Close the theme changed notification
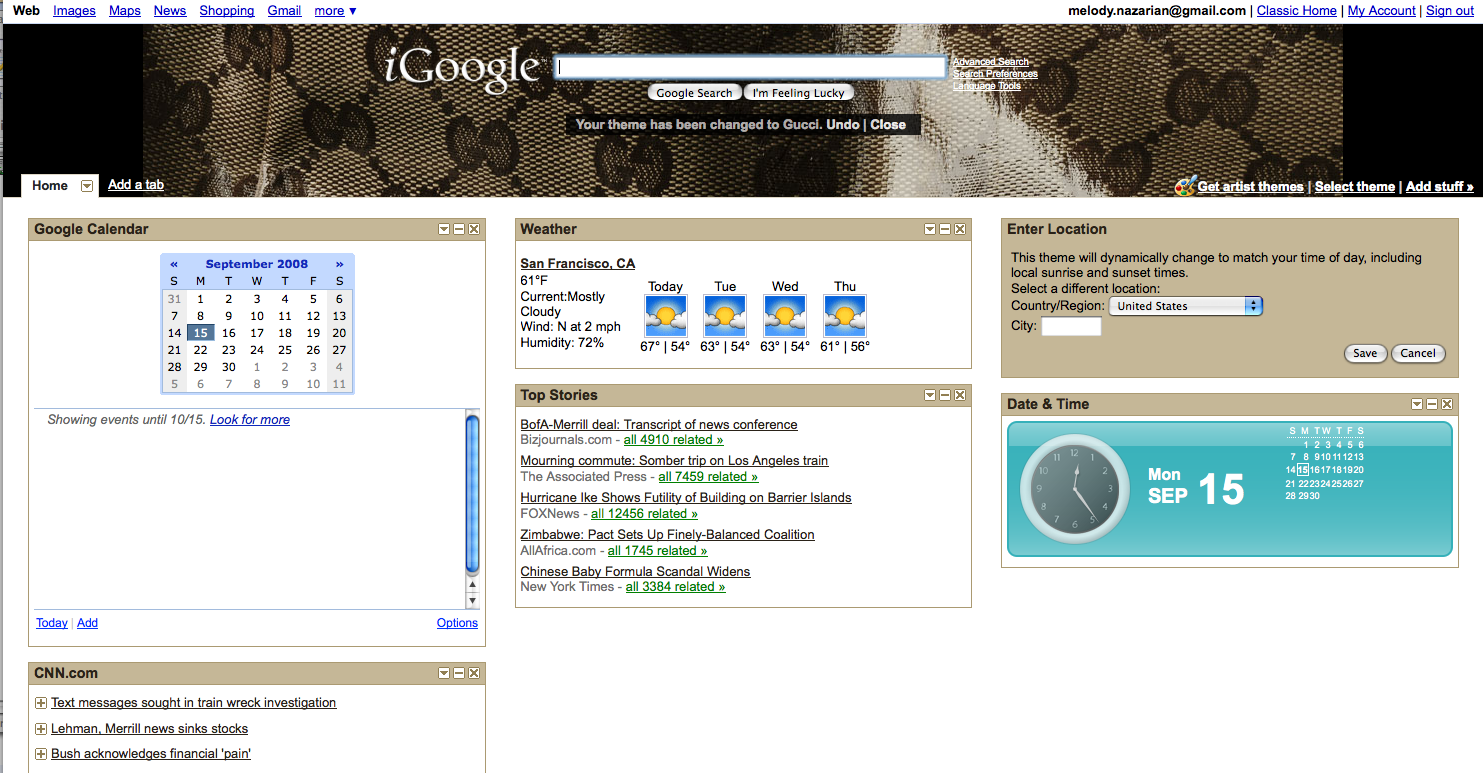Screen dimensions: 1483x773 coord(888,125)
